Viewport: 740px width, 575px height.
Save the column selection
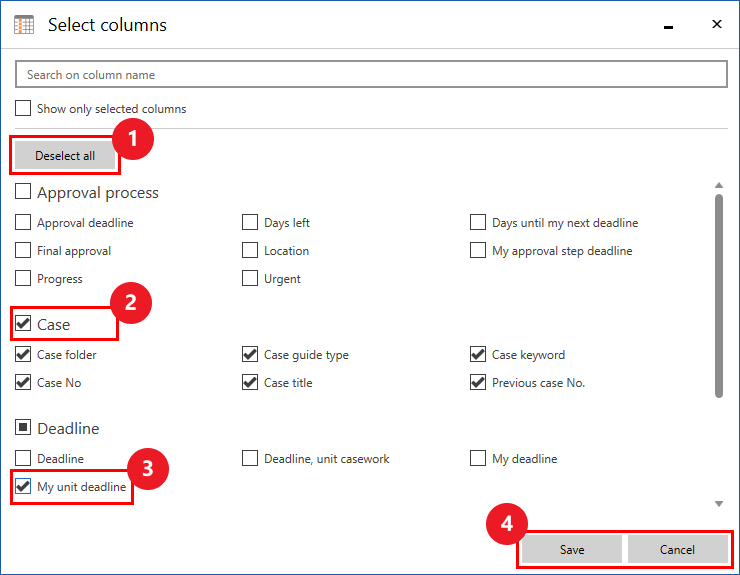572,549
